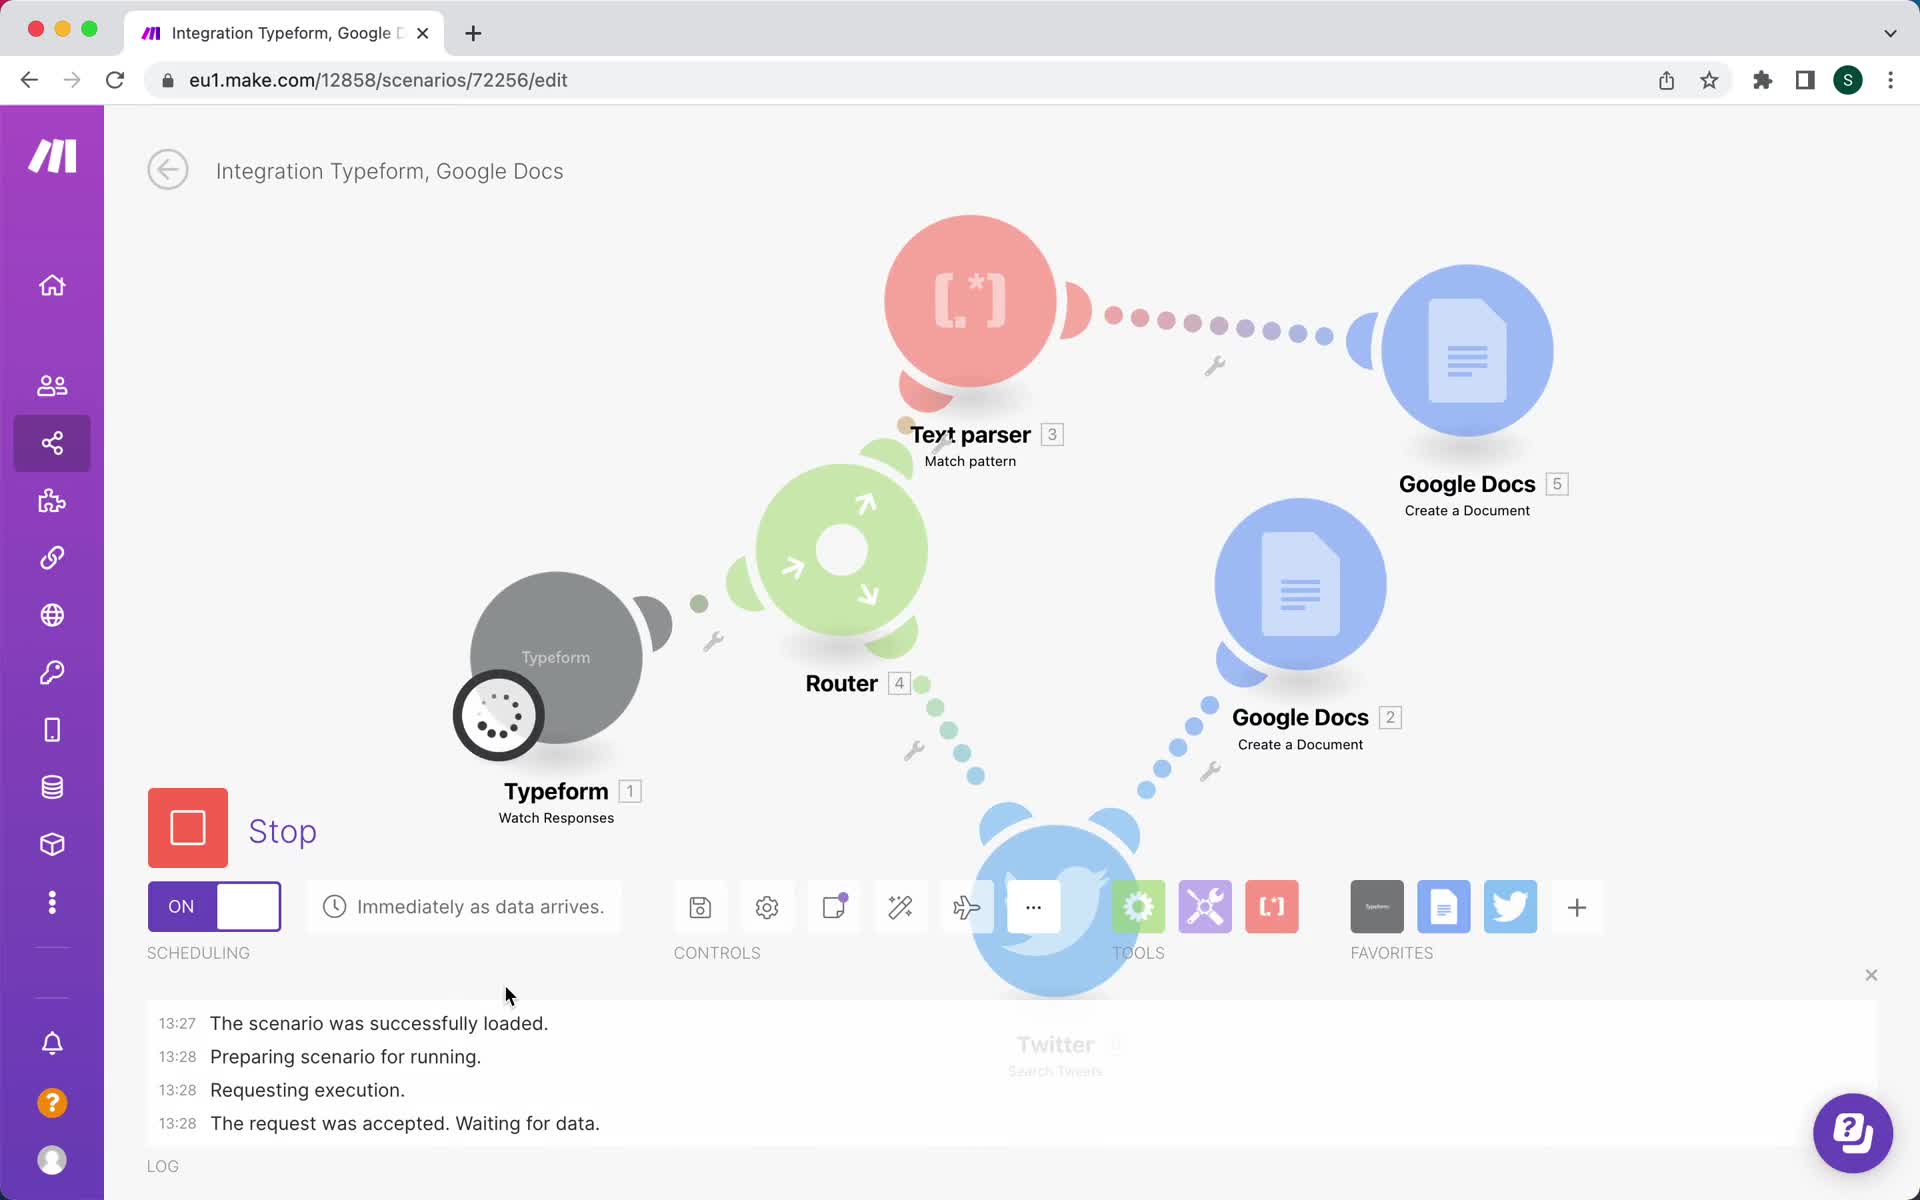Select Google Docs favorite icon
The image size is (1920, 1200).
[x=1444, y=907]
